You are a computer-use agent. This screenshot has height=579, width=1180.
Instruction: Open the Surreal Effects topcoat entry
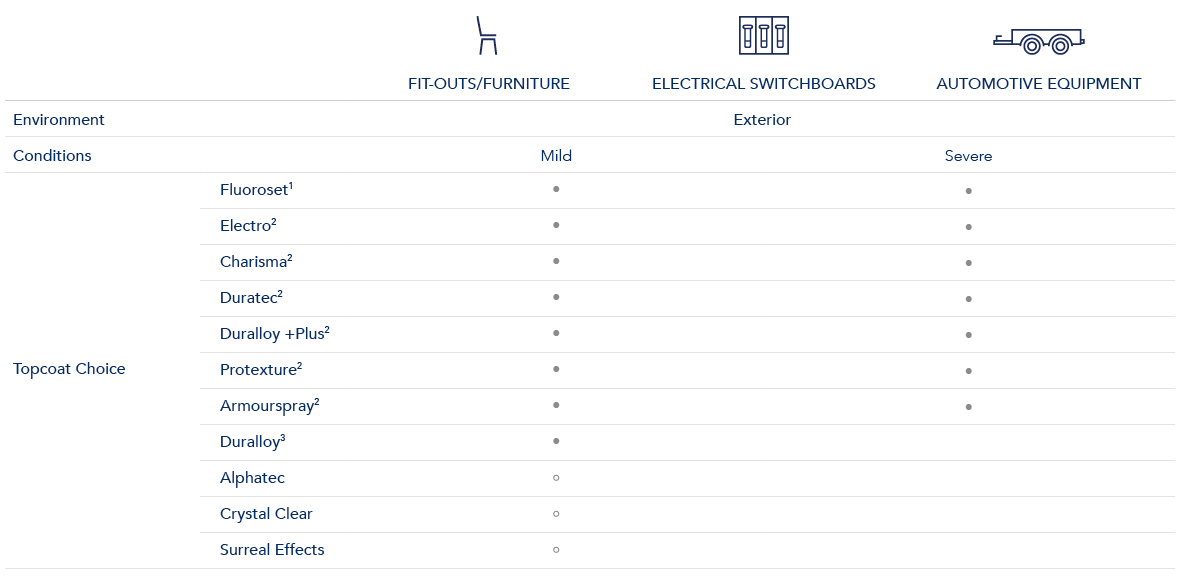(x=272, y=550)
